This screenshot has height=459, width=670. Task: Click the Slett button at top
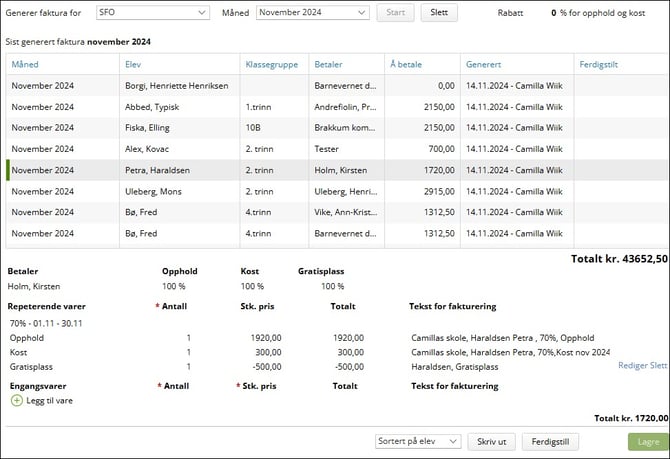(x=439, y=13)
